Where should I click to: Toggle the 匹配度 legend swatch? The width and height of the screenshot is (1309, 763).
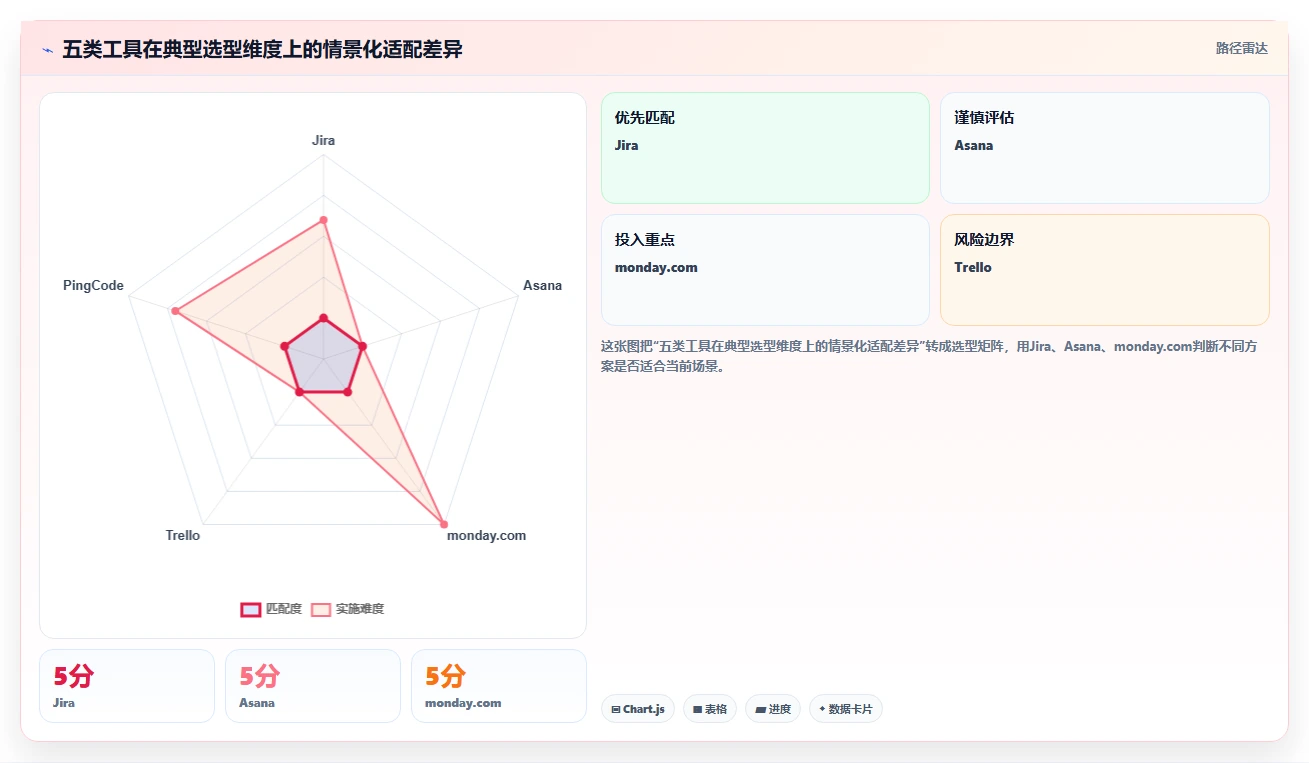250,609
